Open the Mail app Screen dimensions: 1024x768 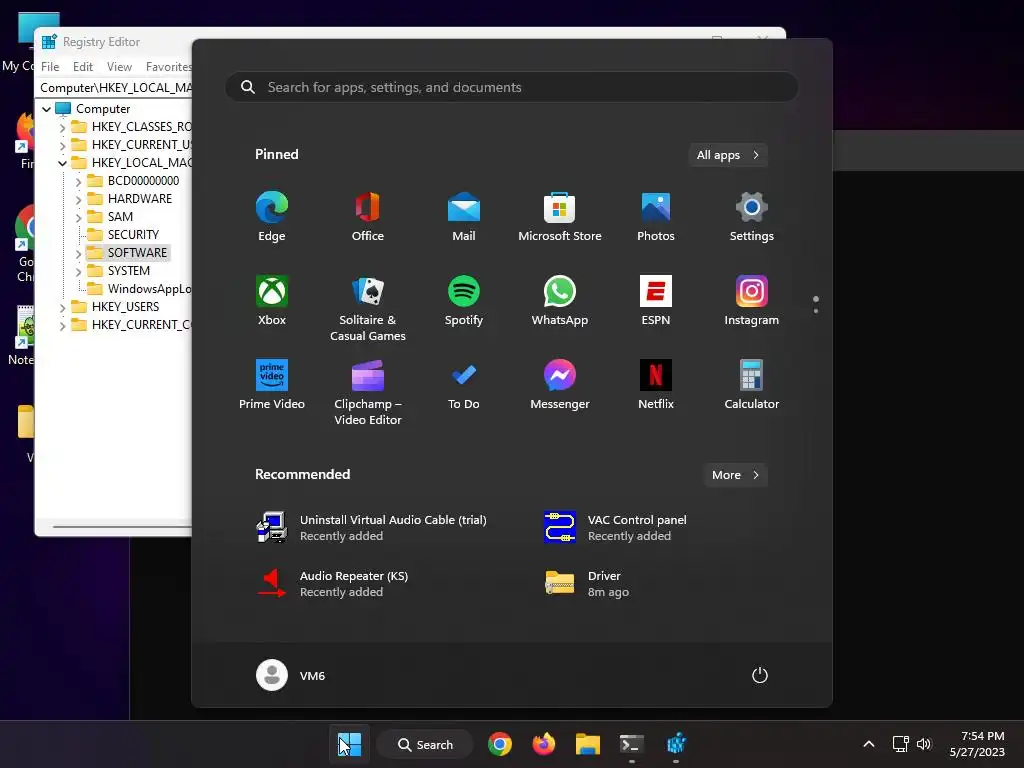click(x=464, y=217)
